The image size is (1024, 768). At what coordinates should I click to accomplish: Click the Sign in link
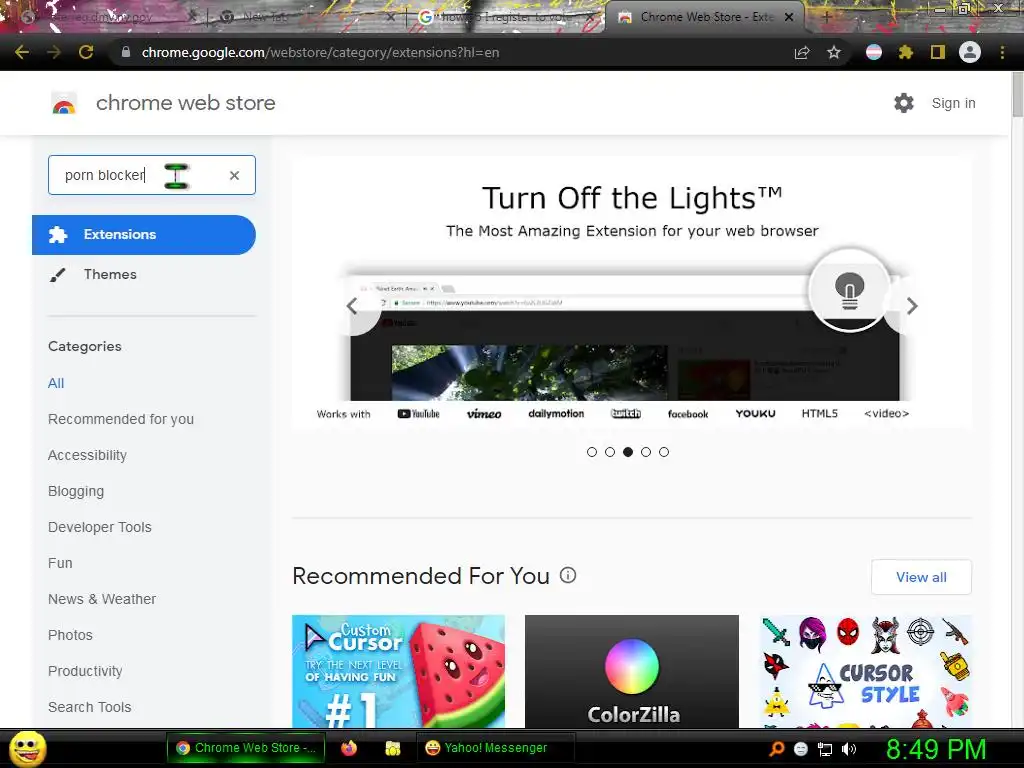(953, 103)
